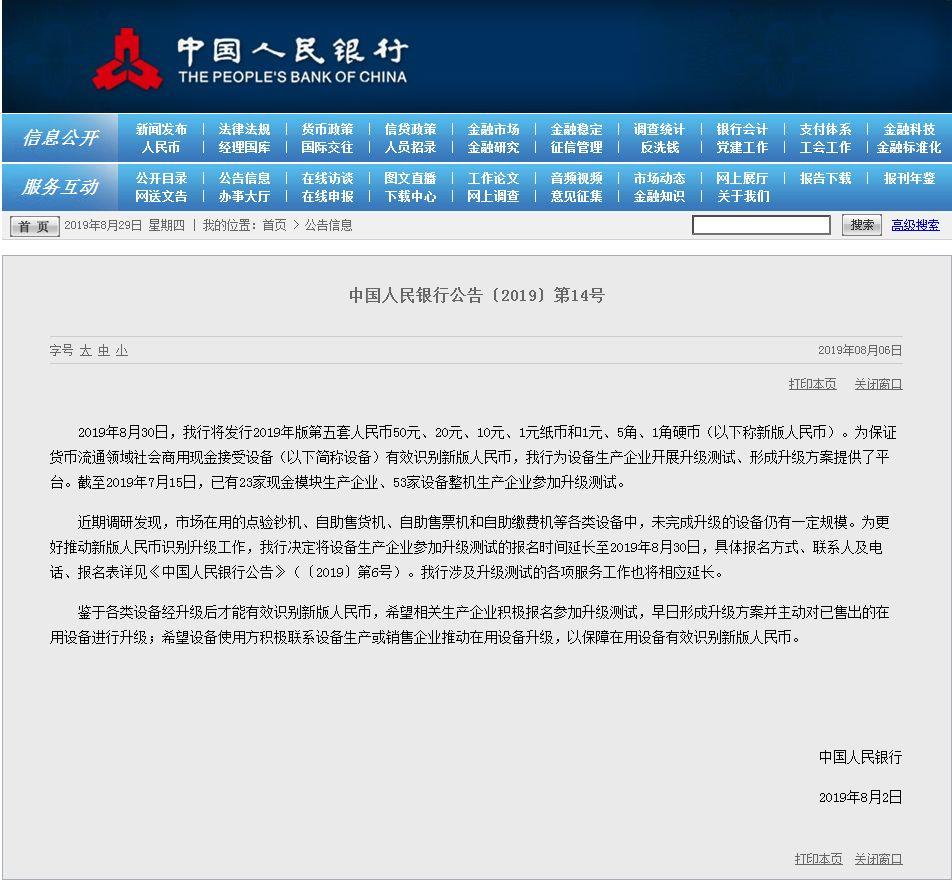Open 经理国库 navigation link
Image resolution: width=952 pixels, height=880 pixels.
(x=244, y=148)
